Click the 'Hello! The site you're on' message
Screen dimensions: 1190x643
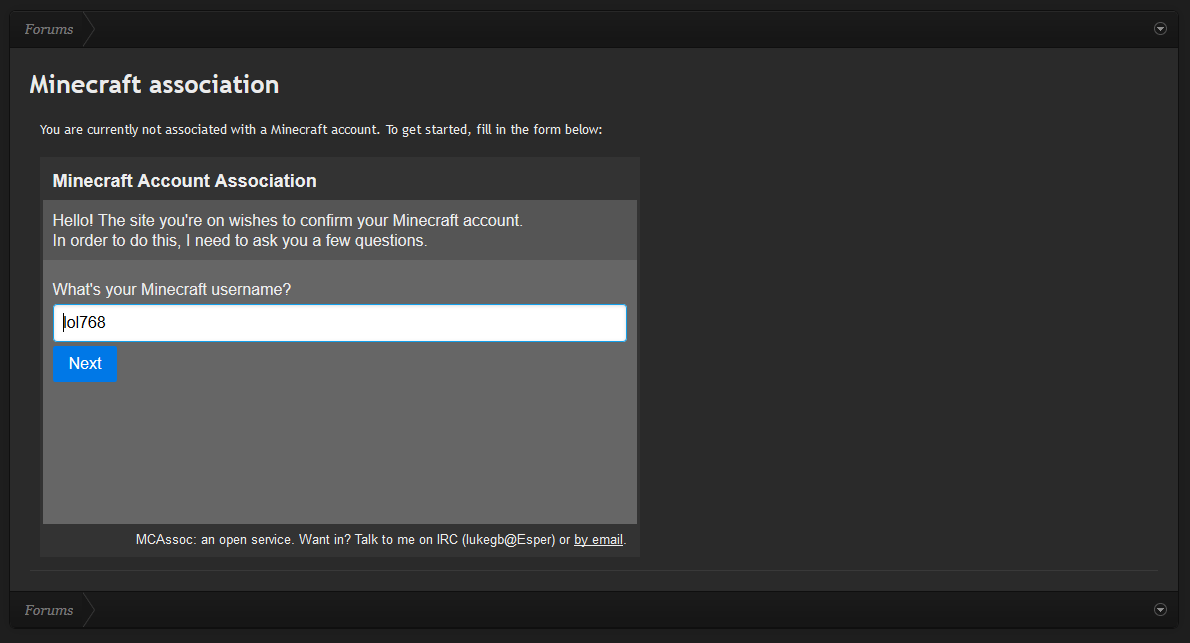coord(288,220)
